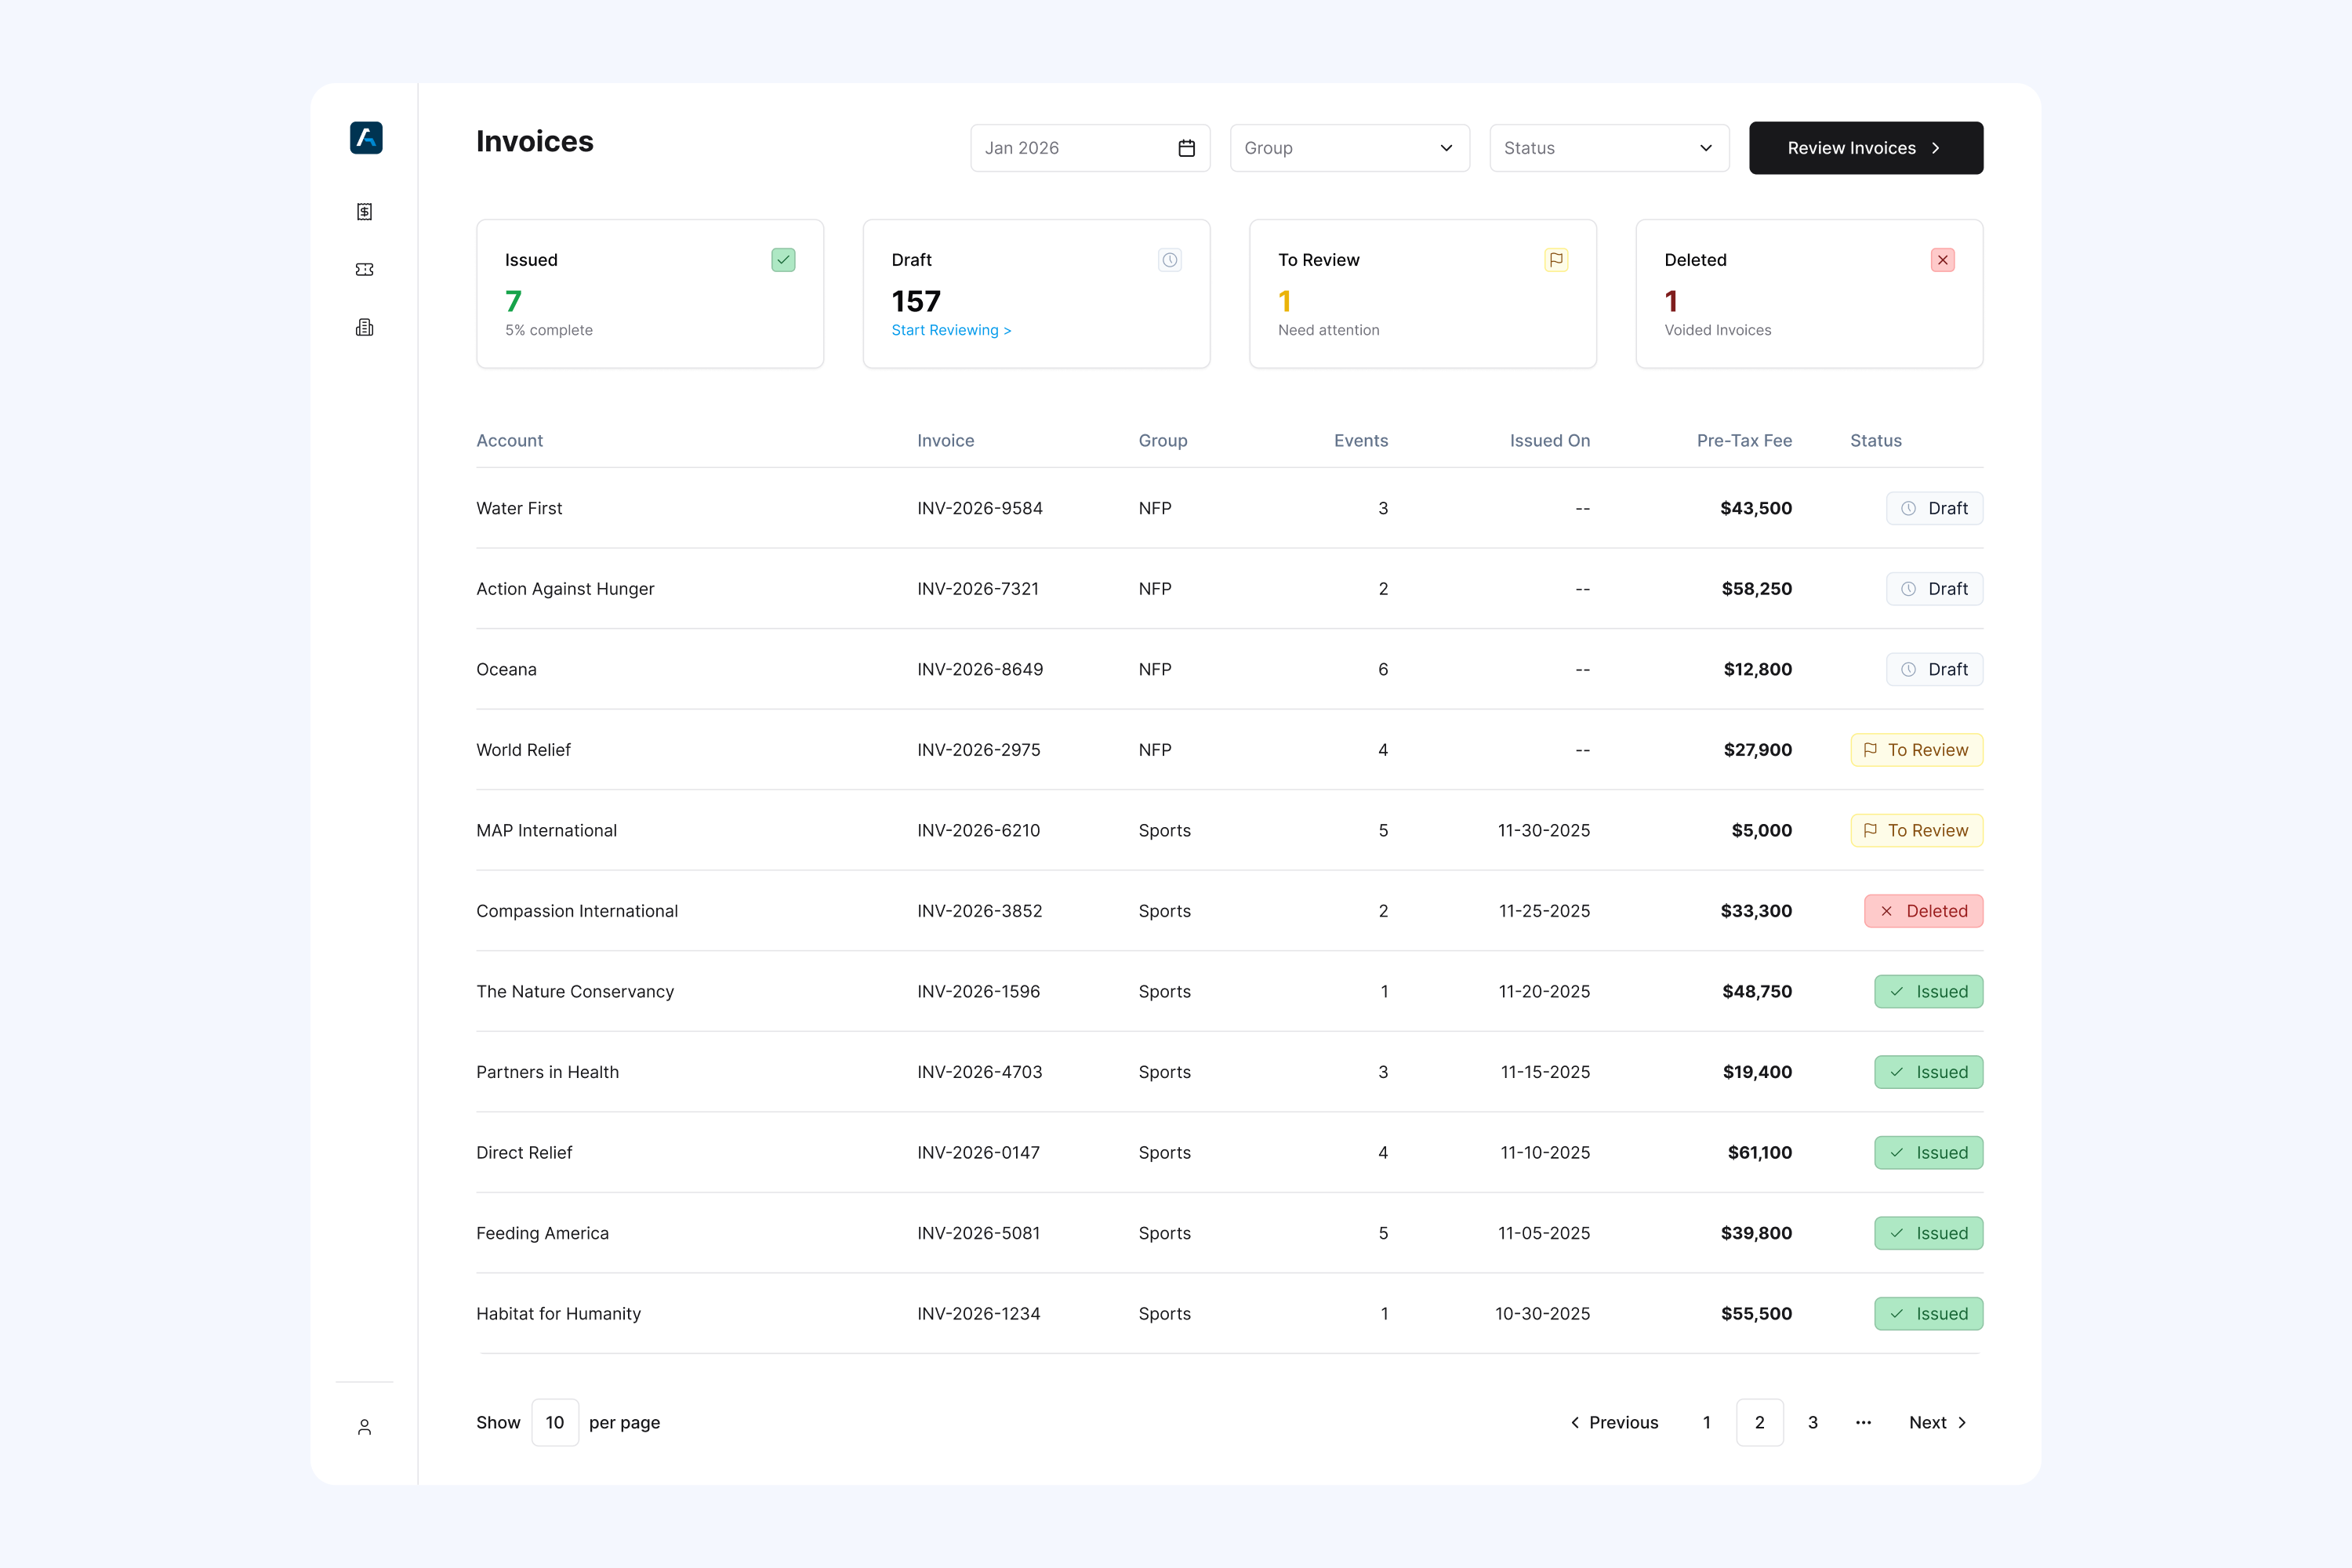Expand the Group dropdown

pos(1349,148)
